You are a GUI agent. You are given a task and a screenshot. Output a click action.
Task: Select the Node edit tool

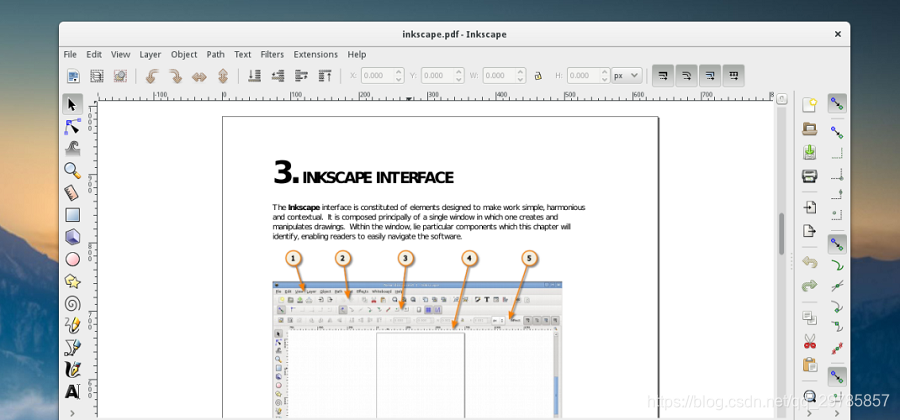pos(72,126)
